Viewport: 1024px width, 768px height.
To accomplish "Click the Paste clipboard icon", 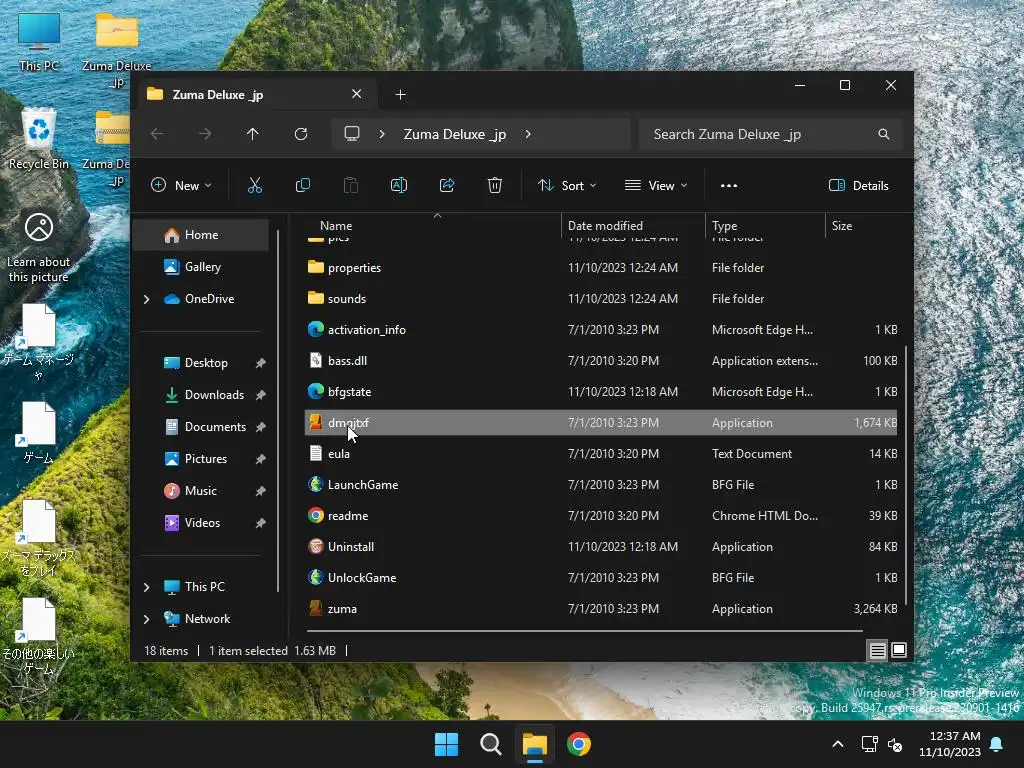I will 351,185.
